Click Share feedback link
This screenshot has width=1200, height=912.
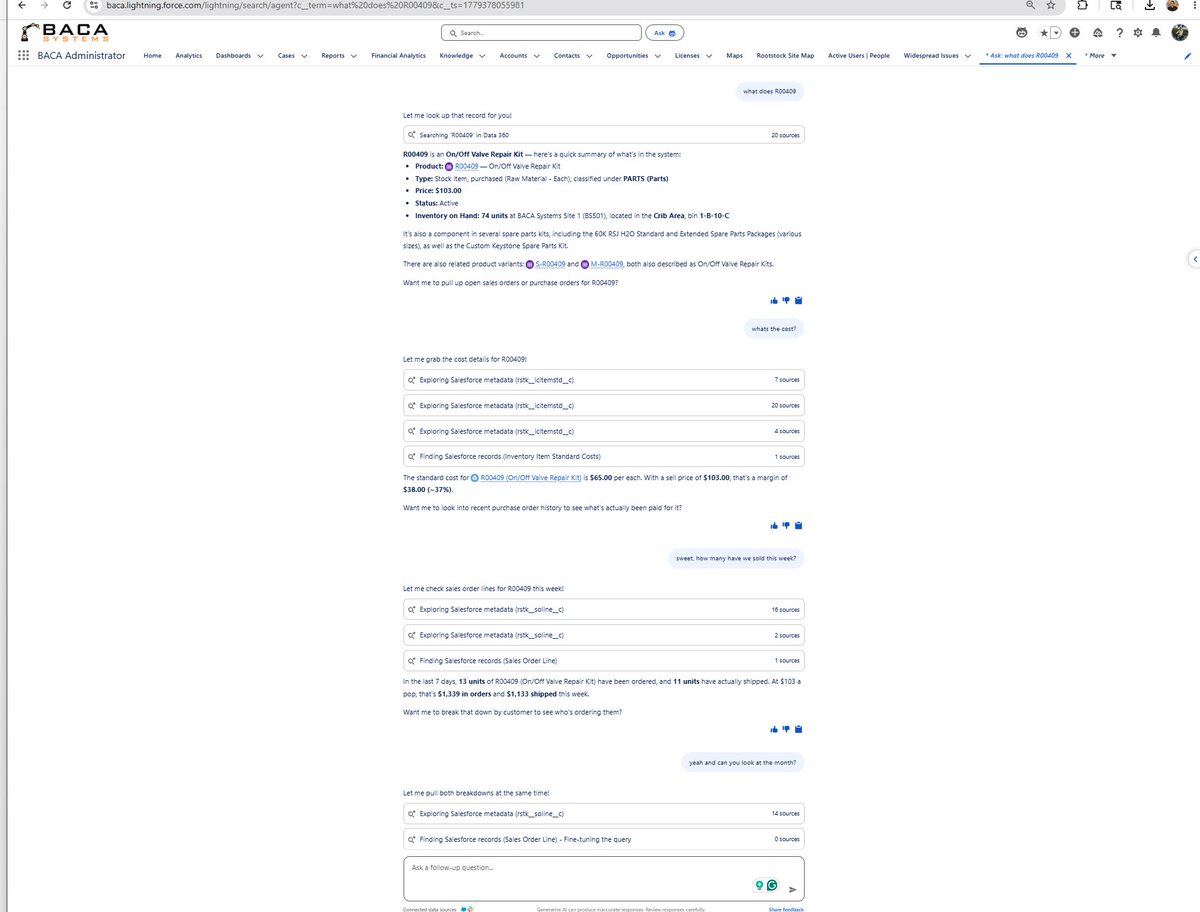coord(786,909)
